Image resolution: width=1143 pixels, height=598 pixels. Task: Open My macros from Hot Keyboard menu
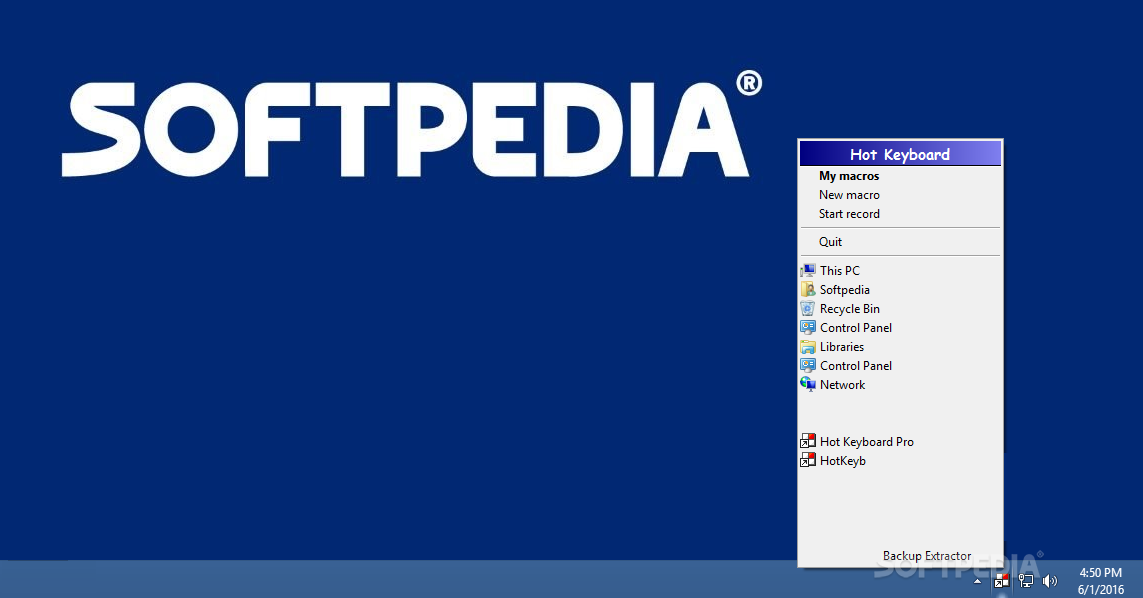click(x=849, y=176)
